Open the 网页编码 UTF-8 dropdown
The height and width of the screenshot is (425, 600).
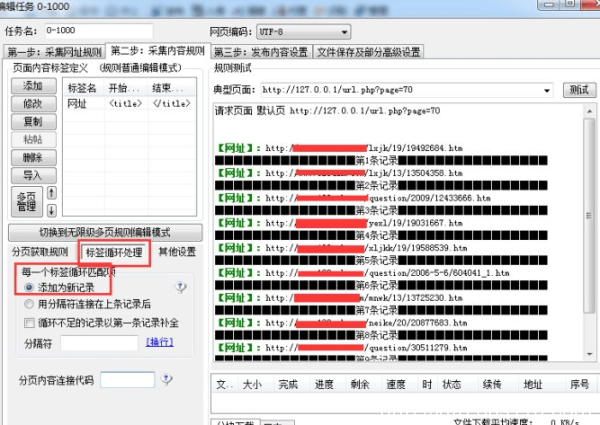pos(345,32)
